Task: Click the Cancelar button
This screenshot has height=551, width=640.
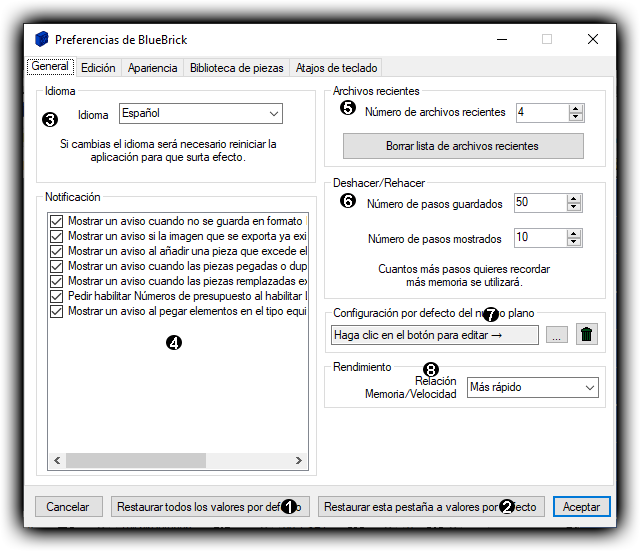Action: click(x=68, y=507)
